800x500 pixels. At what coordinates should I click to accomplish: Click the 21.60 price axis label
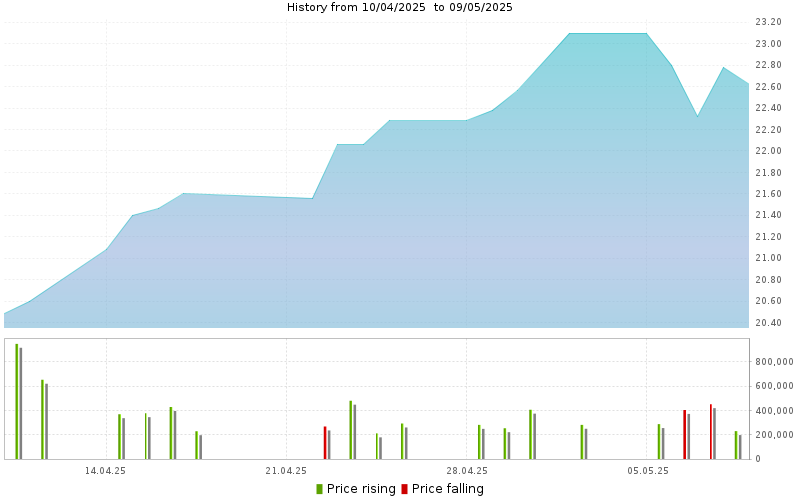pyautogui.click(x=768, y=194)
